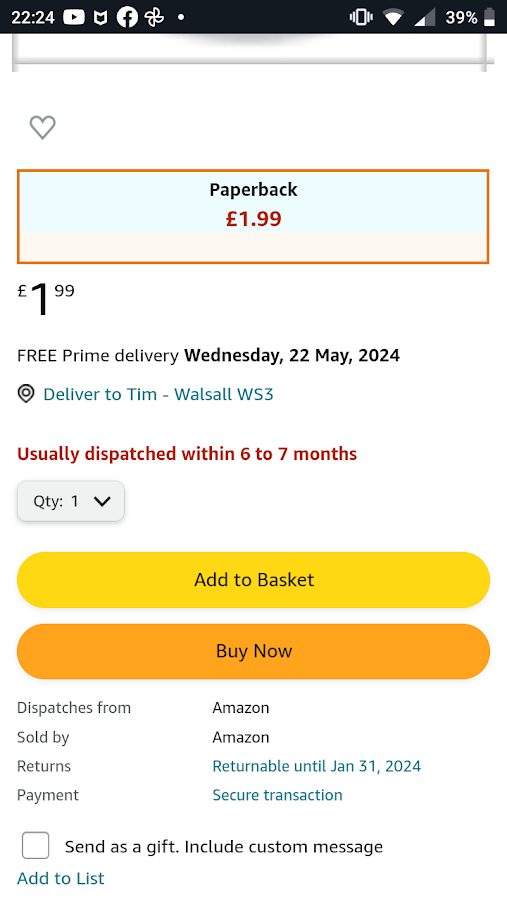Open the Secure transaction link
Viewport: 507px width, 902px height.
[x=277, y=795]
